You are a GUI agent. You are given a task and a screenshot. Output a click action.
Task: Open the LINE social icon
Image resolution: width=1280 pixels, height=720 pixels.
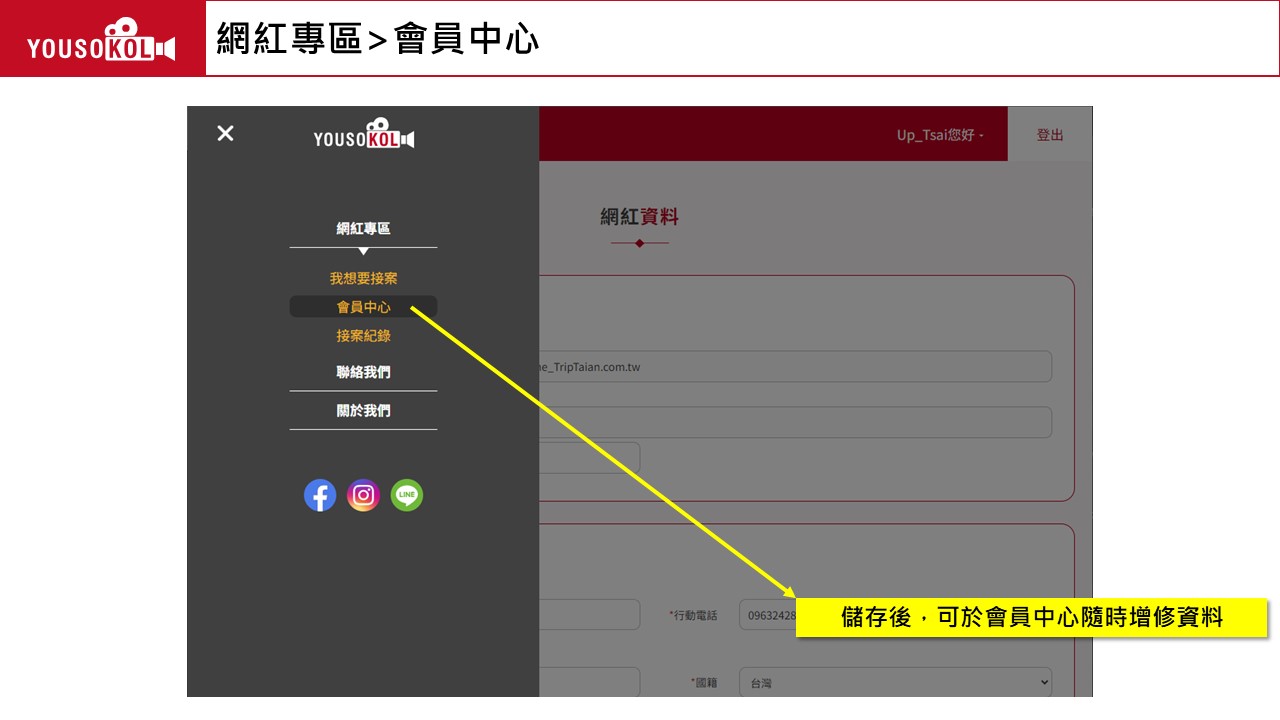(x=407, y=495)
